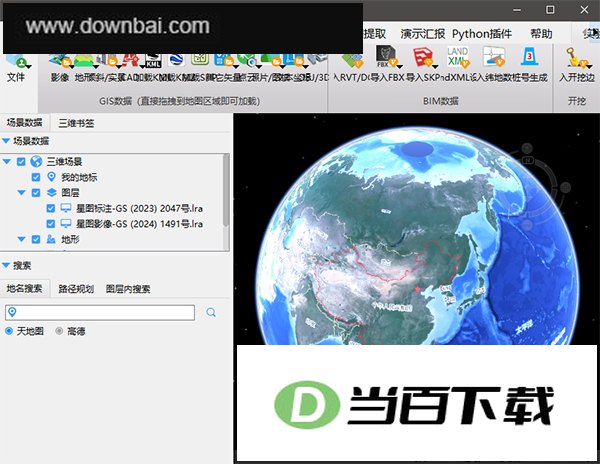Select the 天地图 radio button

(x=9, y=331)
